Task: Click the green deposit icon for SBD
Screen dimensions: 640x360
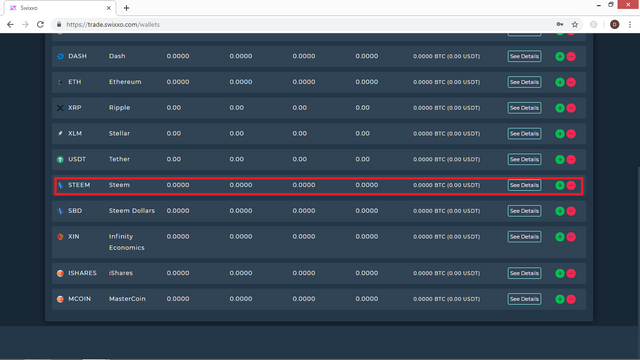Action: (560, 211)
